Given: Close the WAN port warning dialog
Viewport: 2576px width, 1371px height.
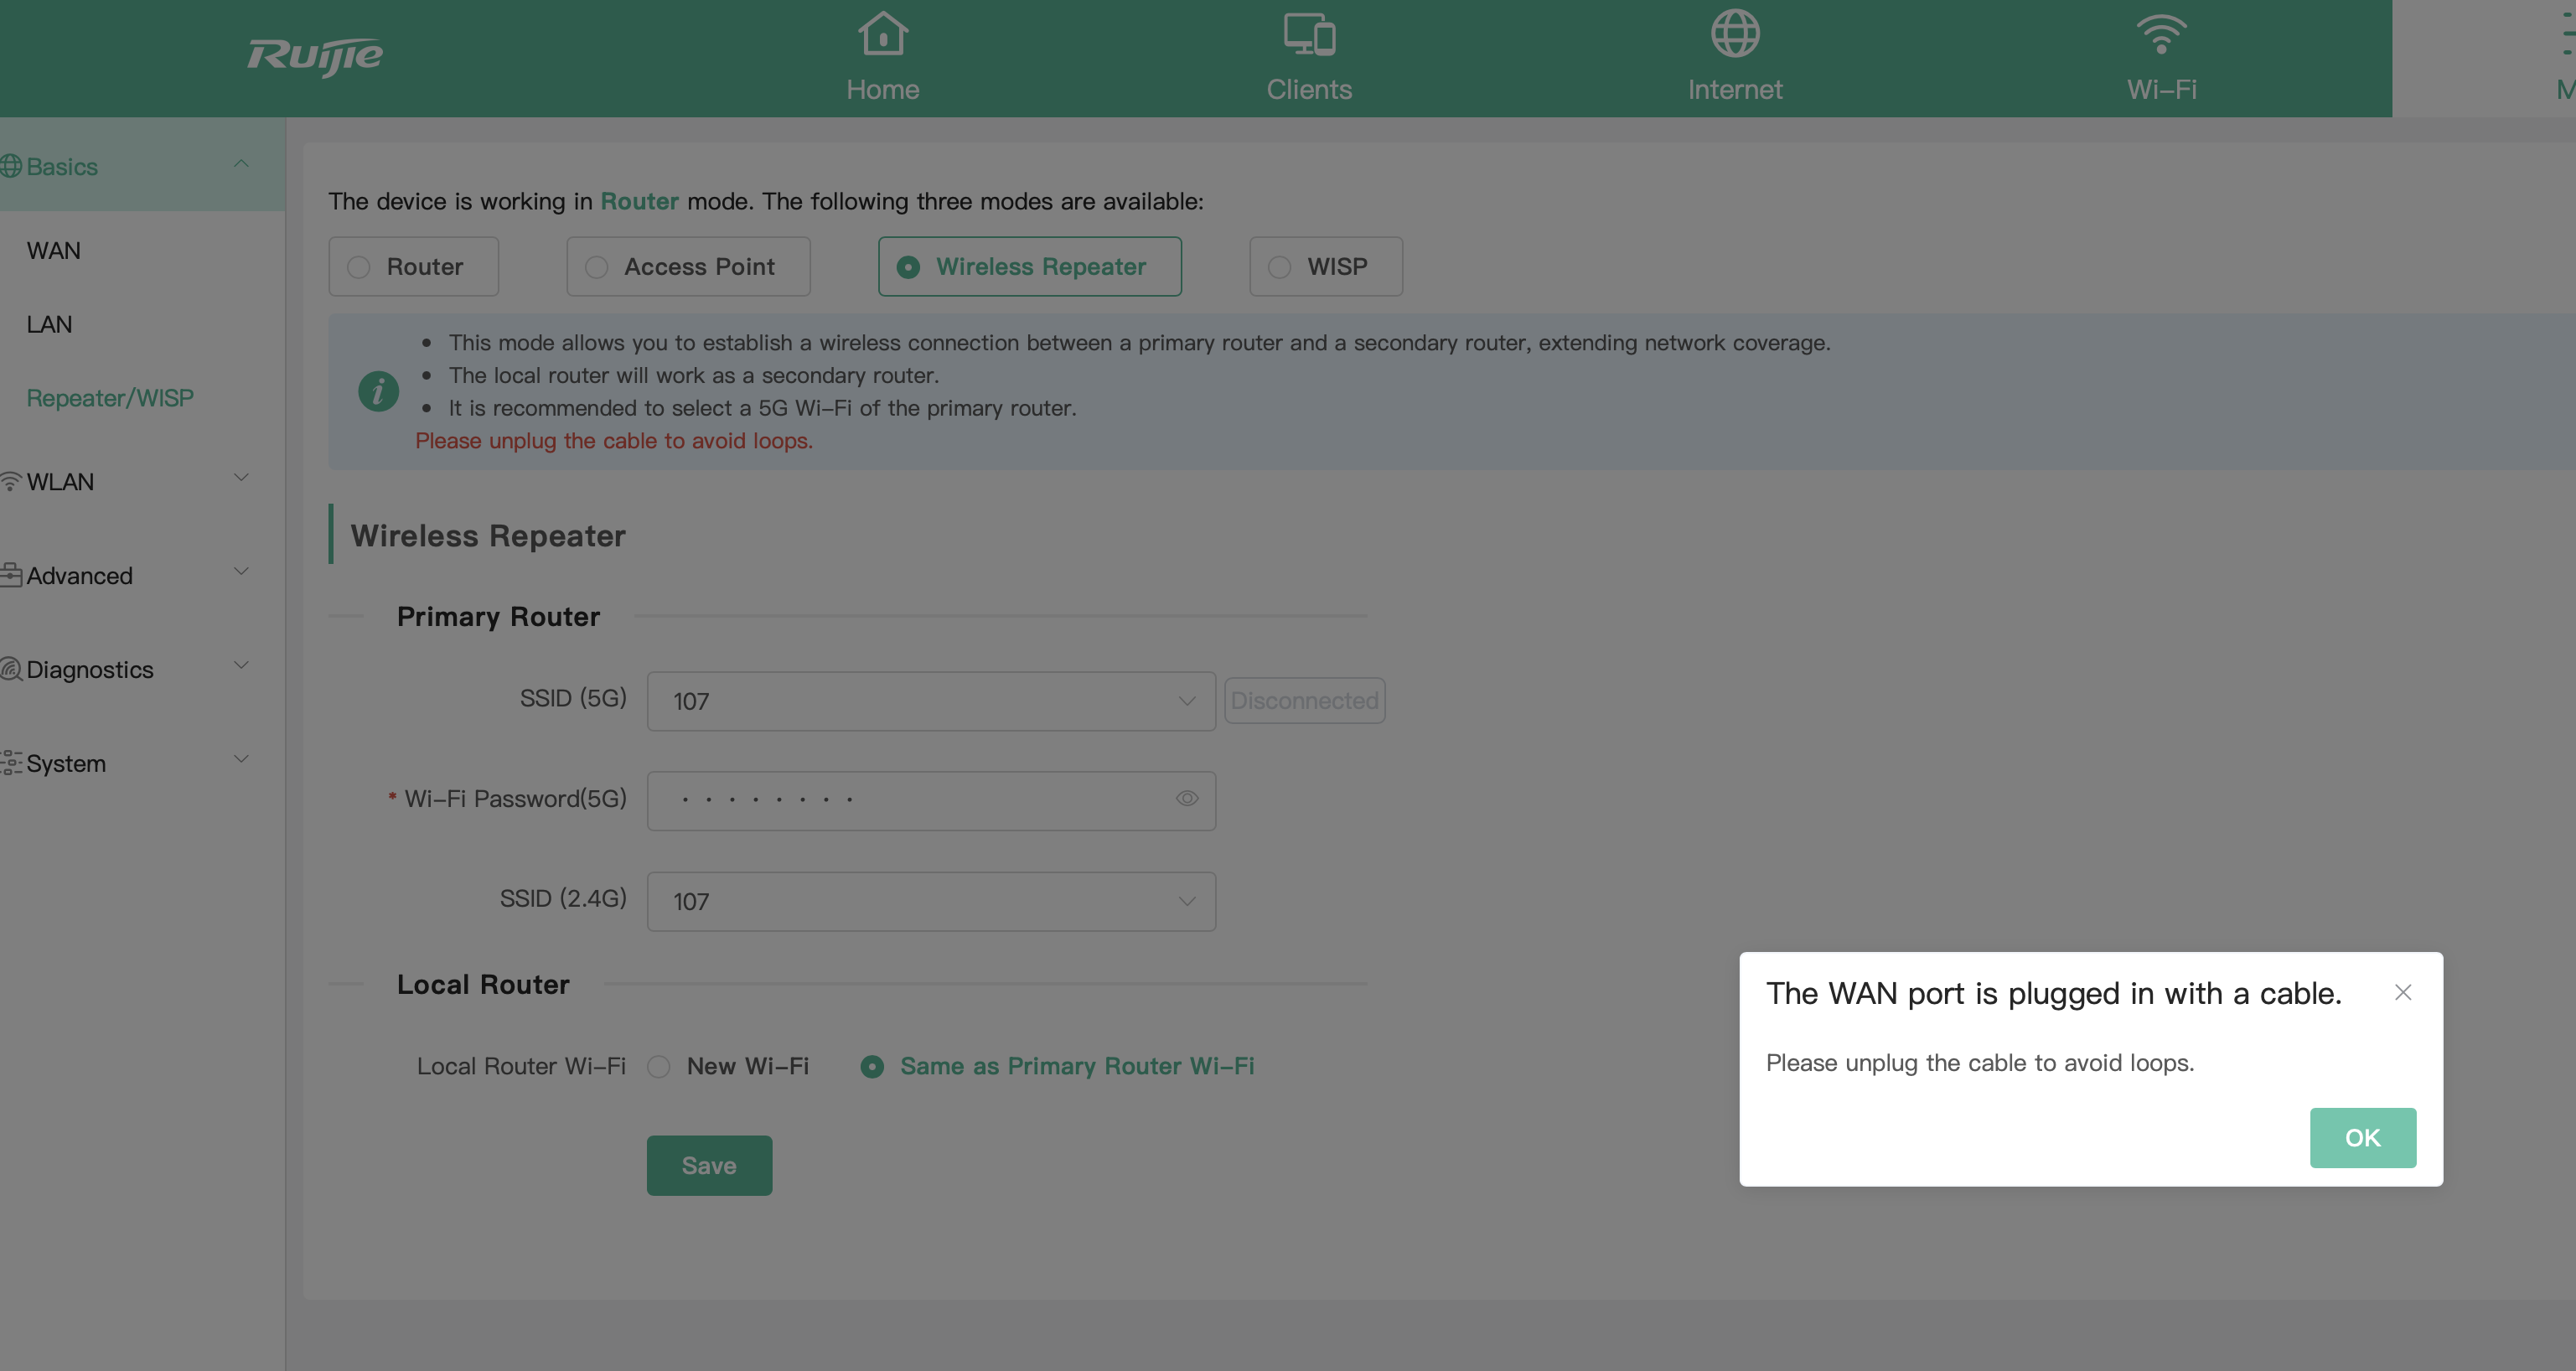Looking at the screenshot, I should click(x=2402, y=993).
